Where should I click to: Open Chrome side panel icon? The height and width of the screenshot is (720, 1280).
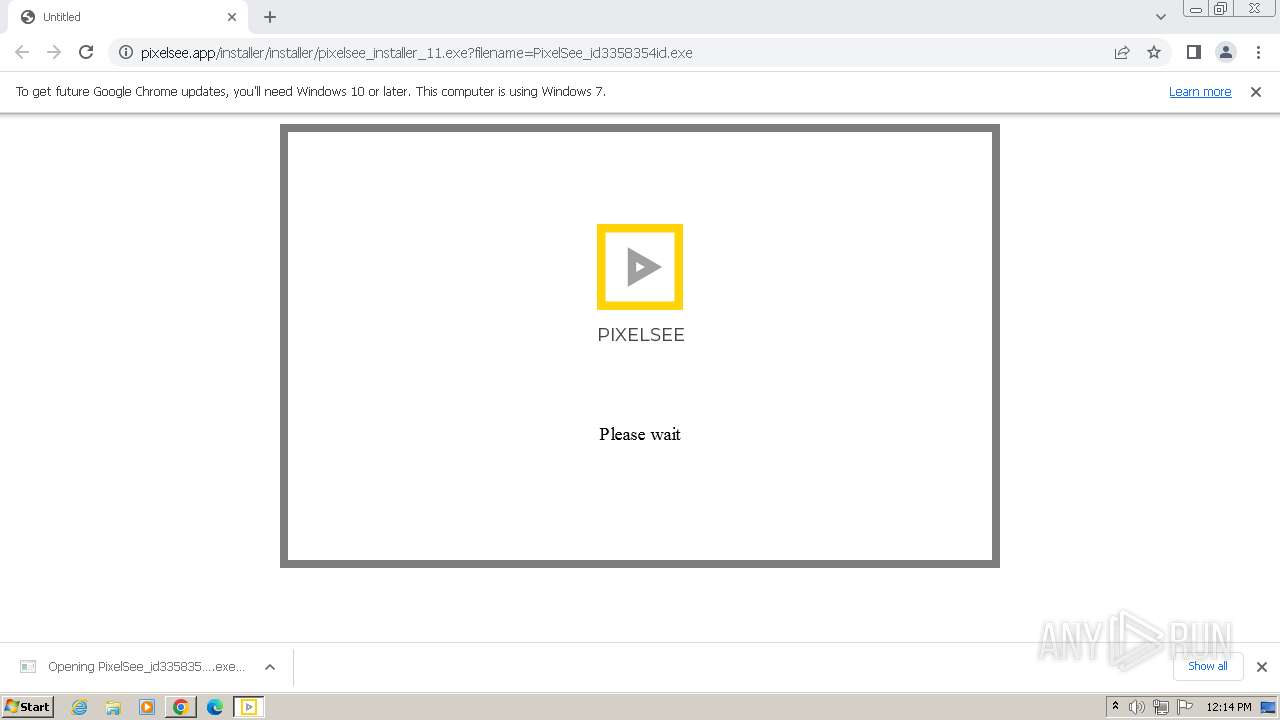click(1193, 52)
